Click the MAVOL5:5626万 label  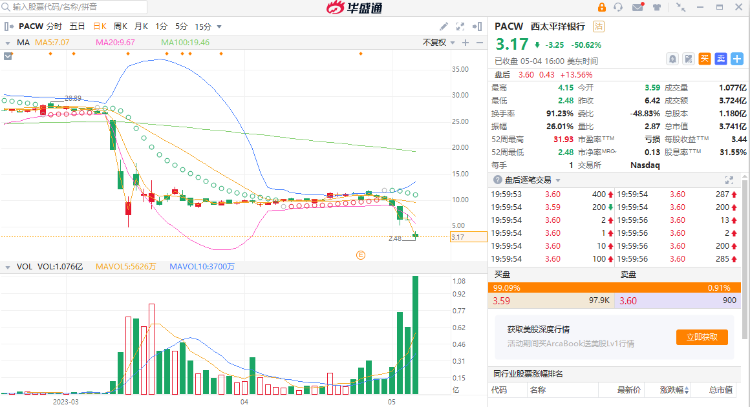[x=126, y=267]
